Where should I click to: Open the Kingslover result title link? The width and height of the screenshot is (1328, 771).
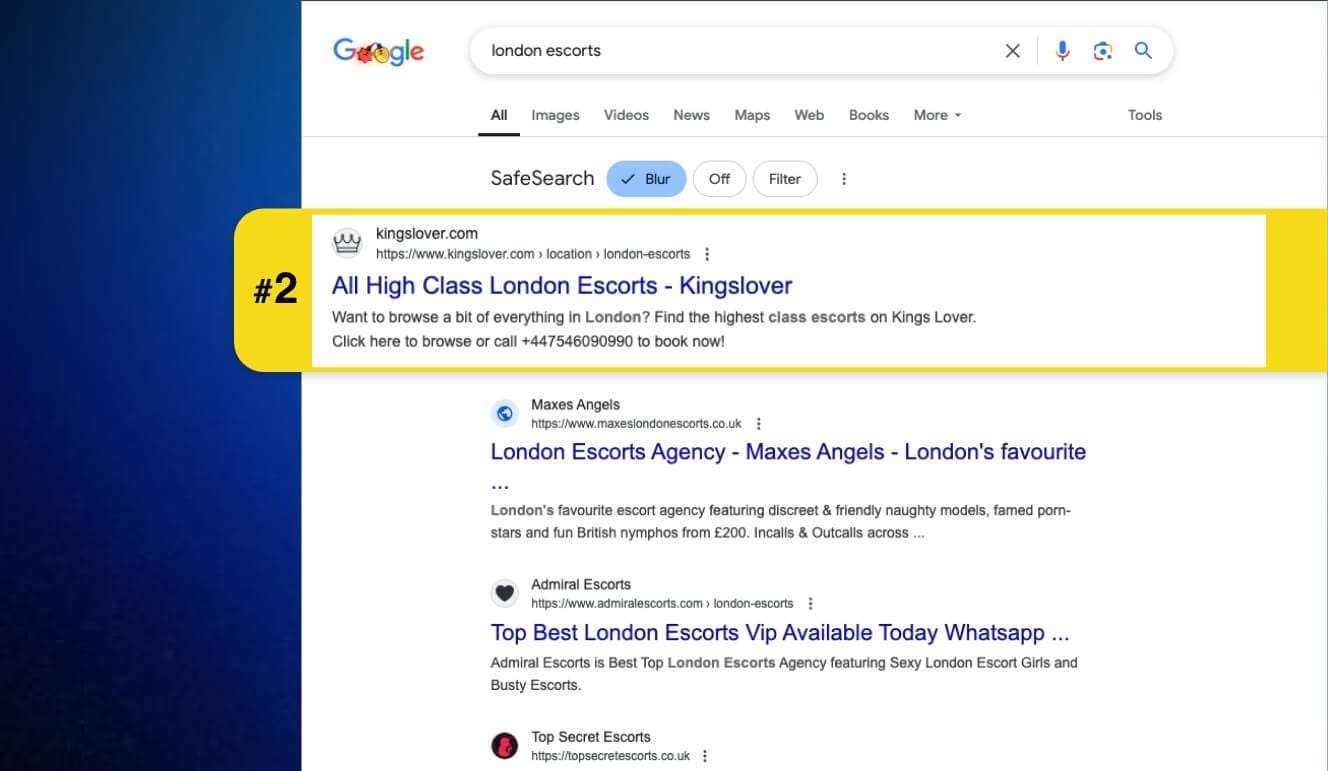[x=561, y=286]
